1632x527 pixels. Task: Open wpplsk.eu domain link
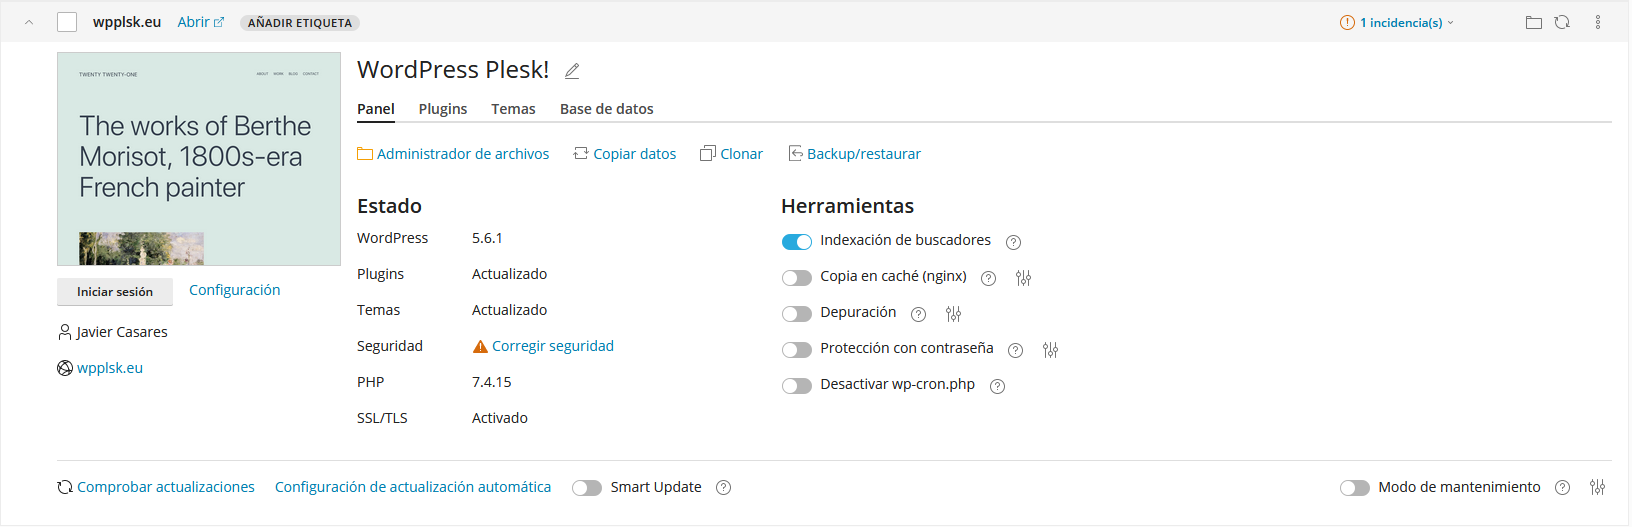click(110, 368)
